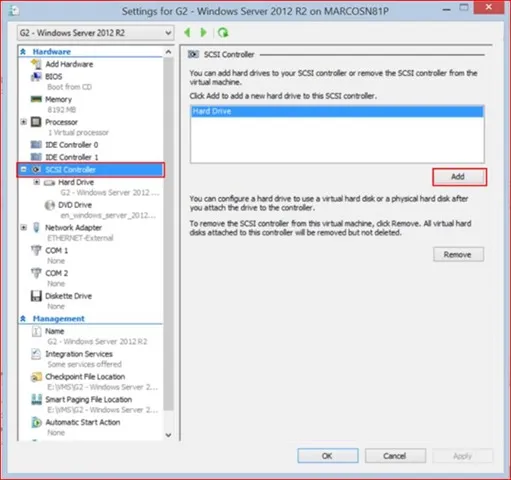
Task: Click the Processor icon
Action: 36,122
